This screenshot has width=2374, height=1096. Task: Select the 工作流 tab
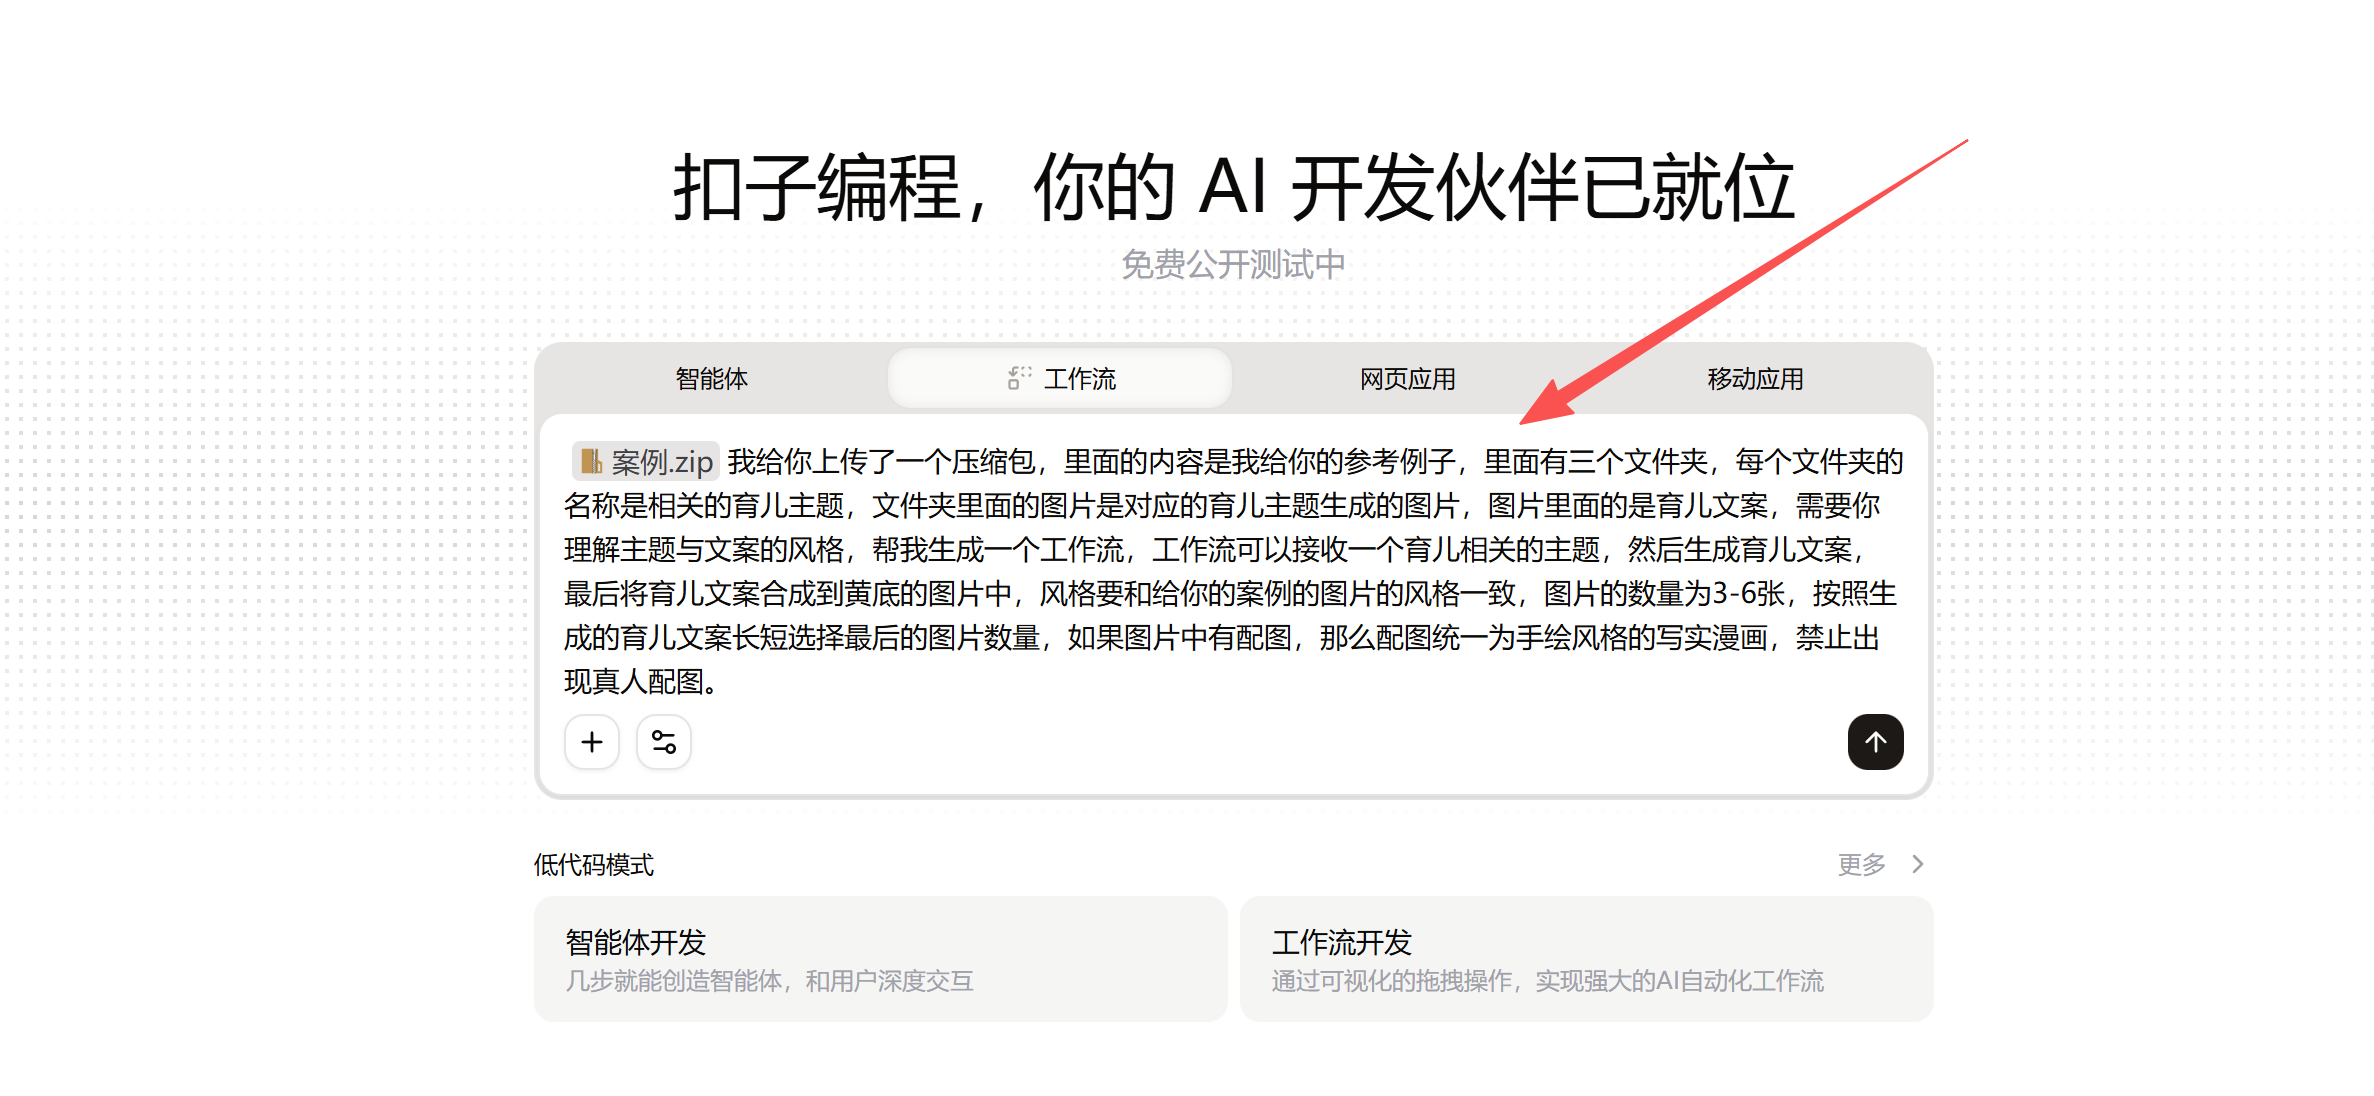[1079, 379]
